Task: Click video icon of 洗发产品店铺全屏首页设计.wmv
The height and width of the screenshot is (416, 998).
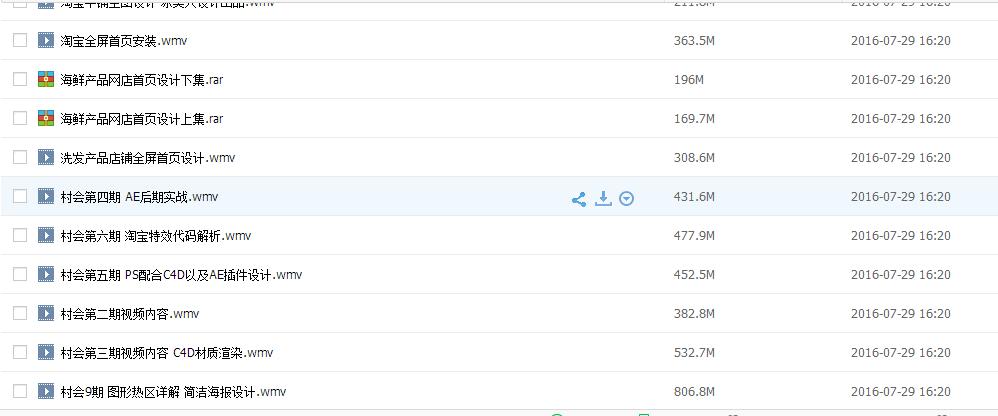Action: coord(46,156)
